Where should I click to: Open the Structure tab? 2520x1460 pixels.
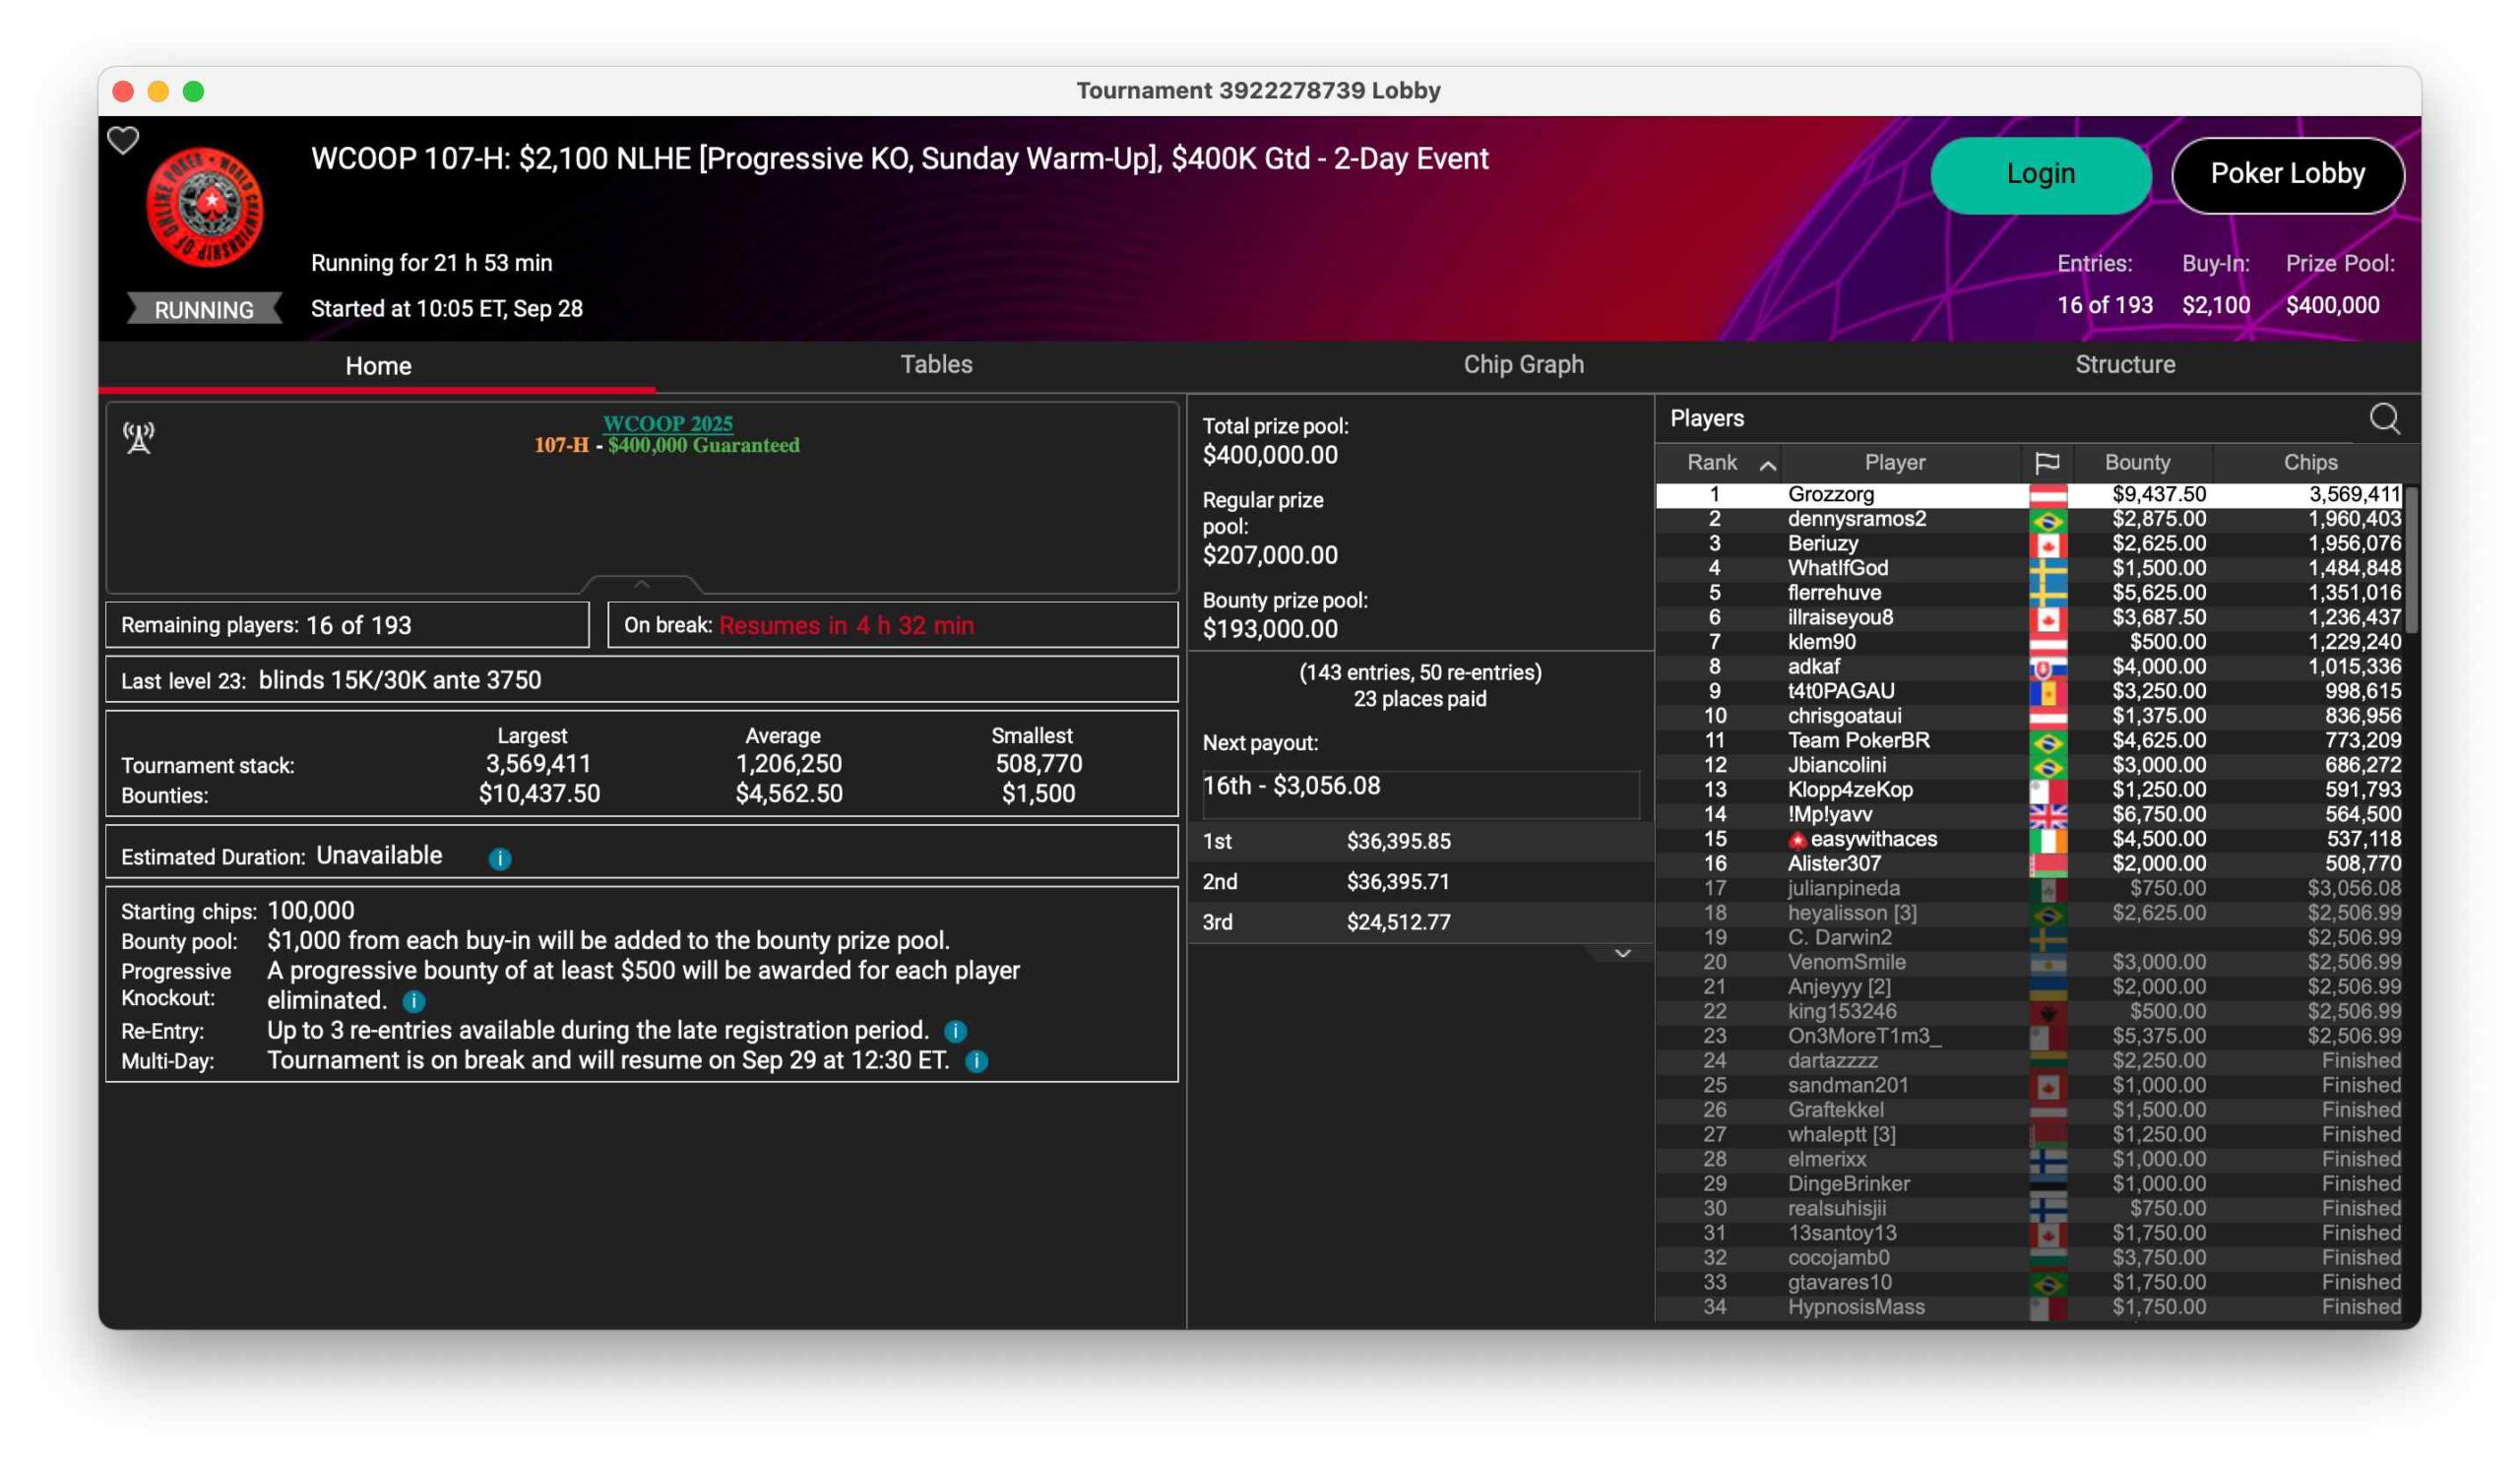[x=2124, y=364]
